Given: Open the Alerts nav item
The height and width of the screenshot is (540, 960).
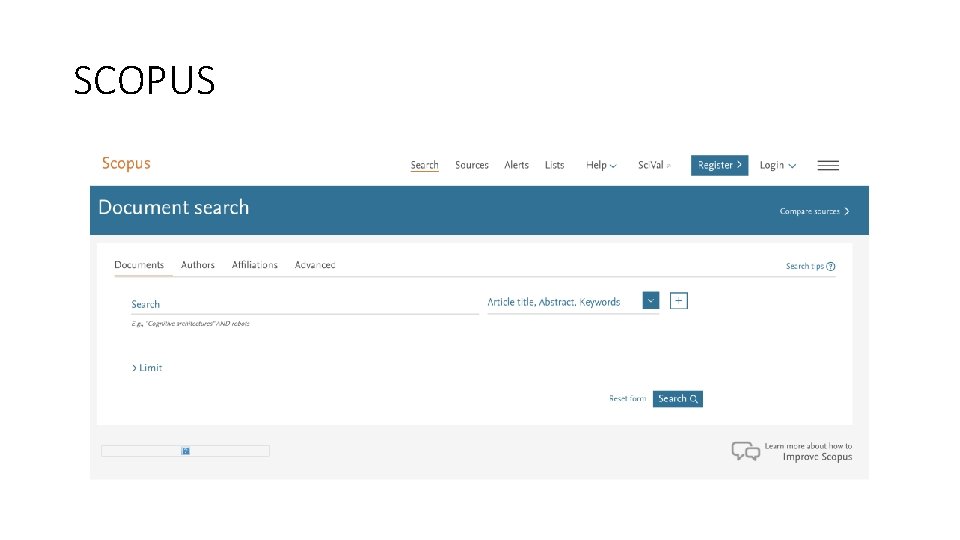Looking at the screenshot, I should coord(516,165).
